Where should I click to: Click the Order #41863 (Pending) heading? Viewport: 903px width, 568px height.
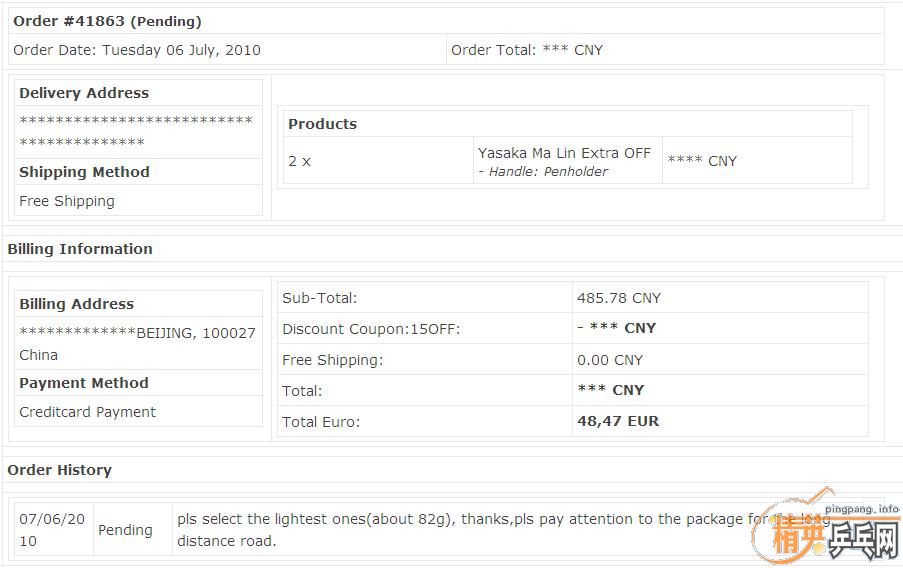pyautogui.click(x=107, y=21)
